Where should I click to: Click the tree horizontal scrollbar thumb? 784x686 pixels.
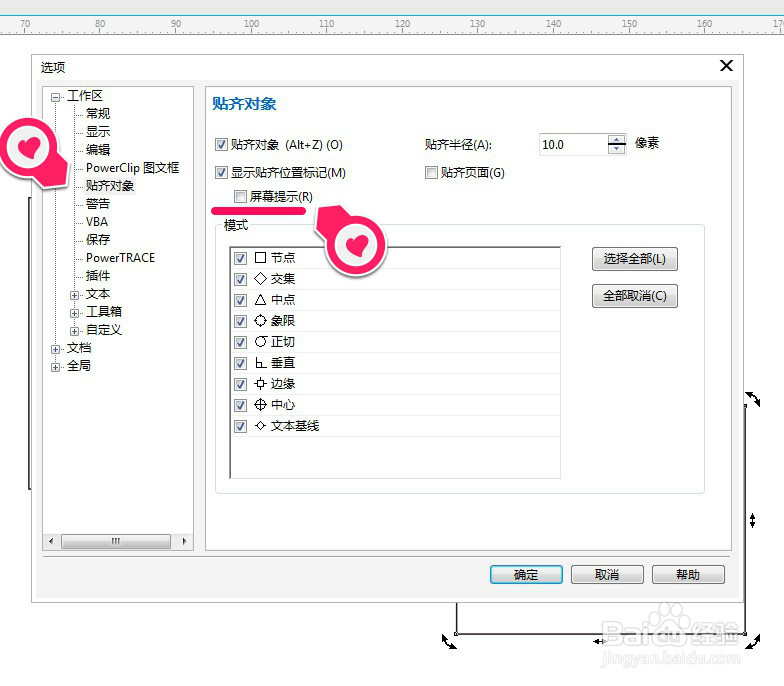(116, 541)
